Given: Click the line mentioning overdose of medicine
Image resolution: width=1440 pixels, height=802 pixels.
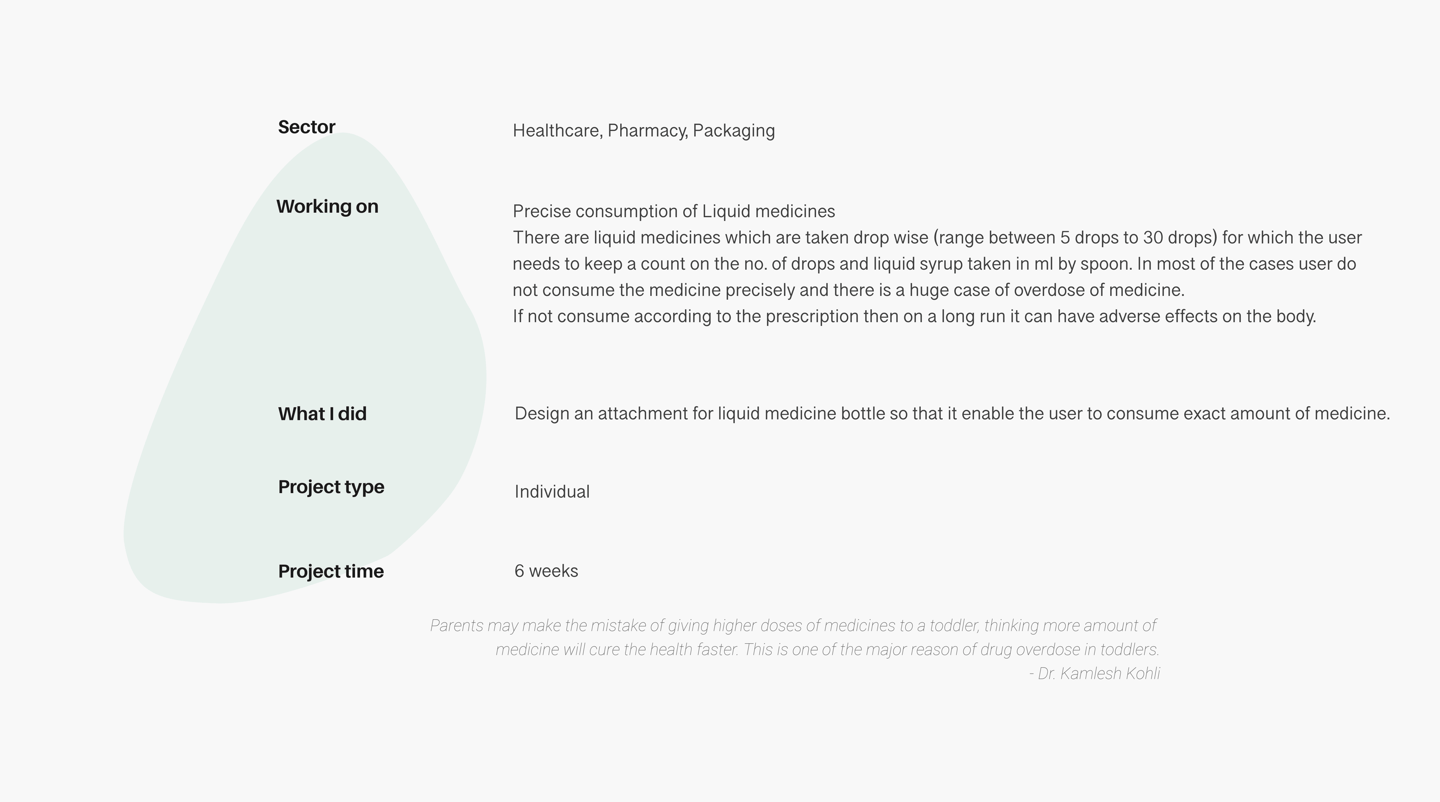Looking at the screenshot, I should coord(848,290).
